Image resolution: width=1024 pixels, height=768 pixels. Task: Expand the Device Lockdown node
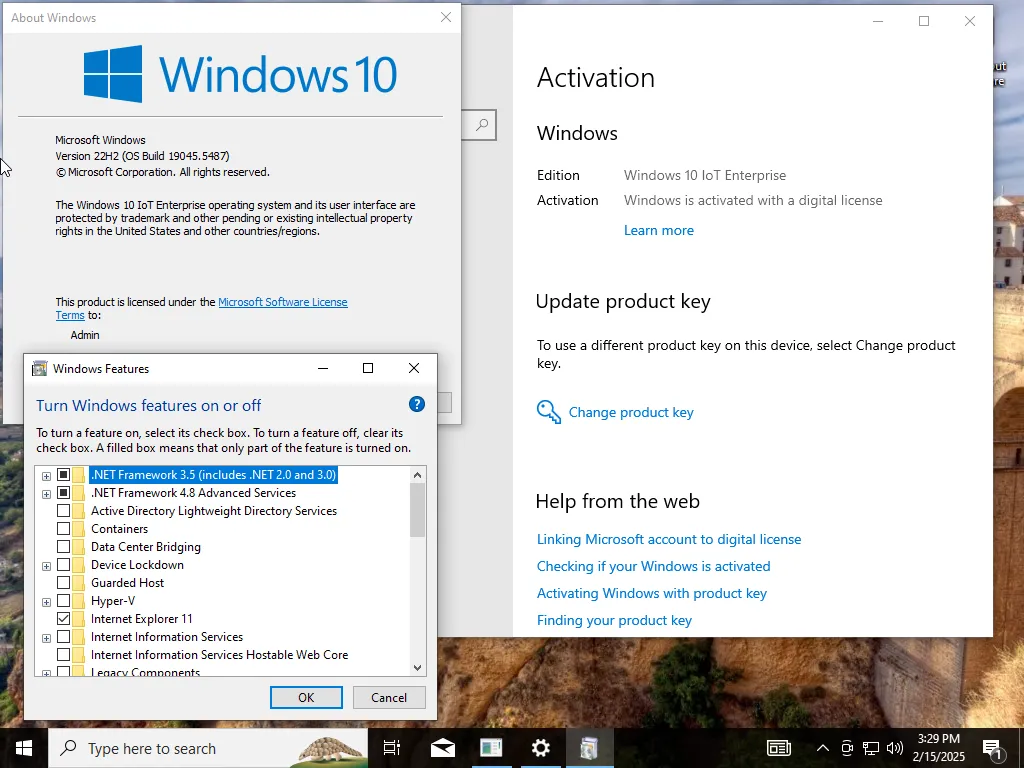pyautogui.click(x=46, y=566)
